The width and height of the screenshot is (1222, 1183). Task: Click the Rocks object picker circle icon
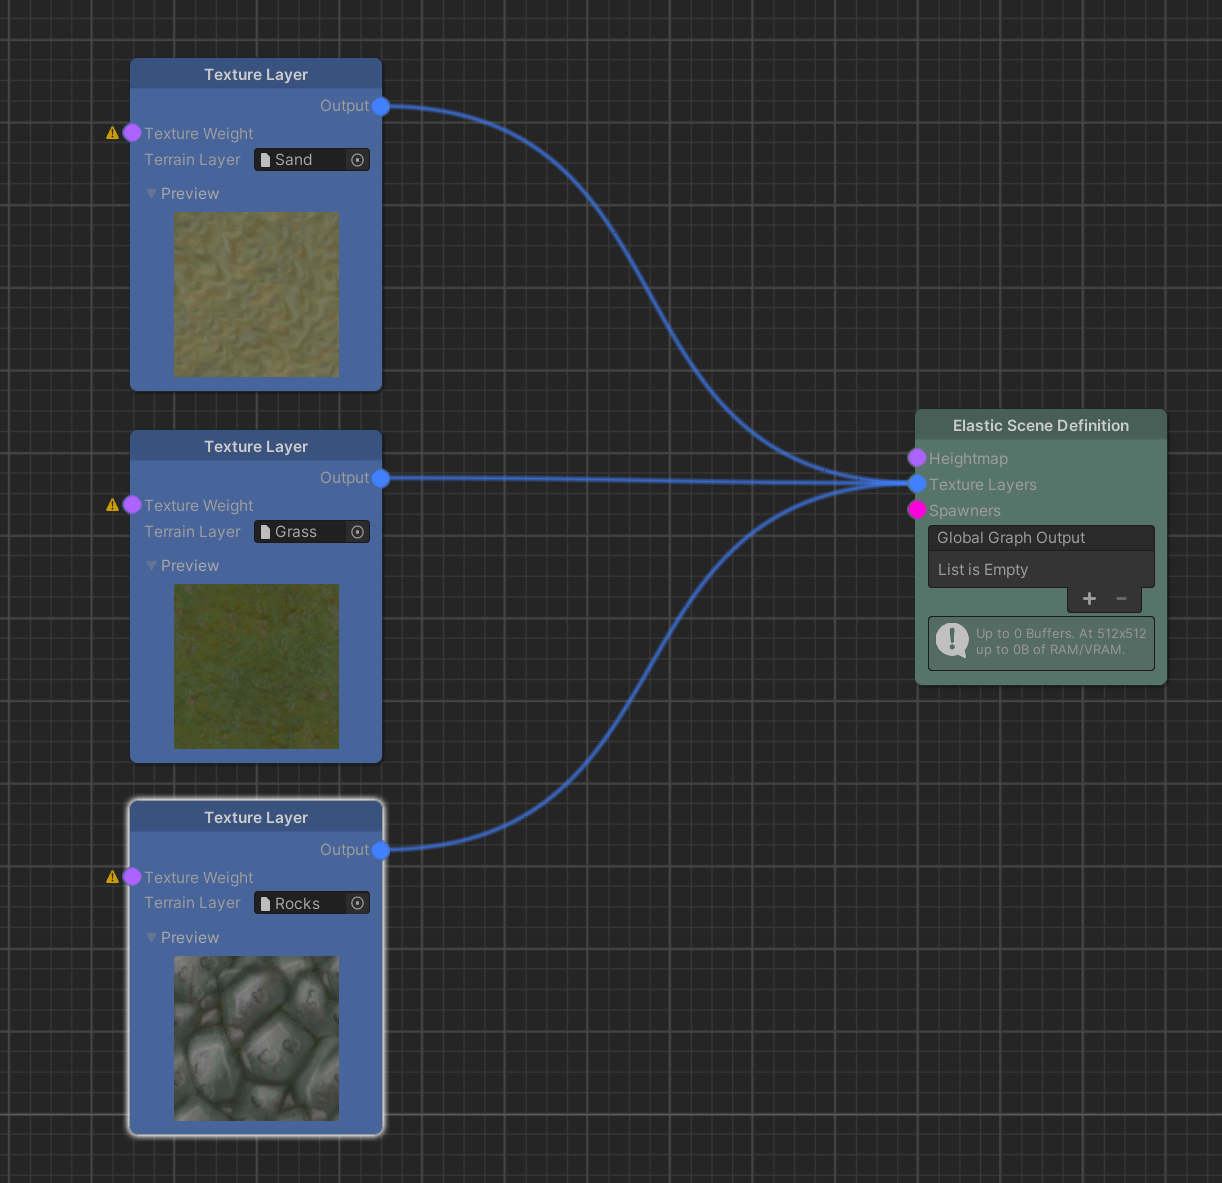click(x=357, y=903)
